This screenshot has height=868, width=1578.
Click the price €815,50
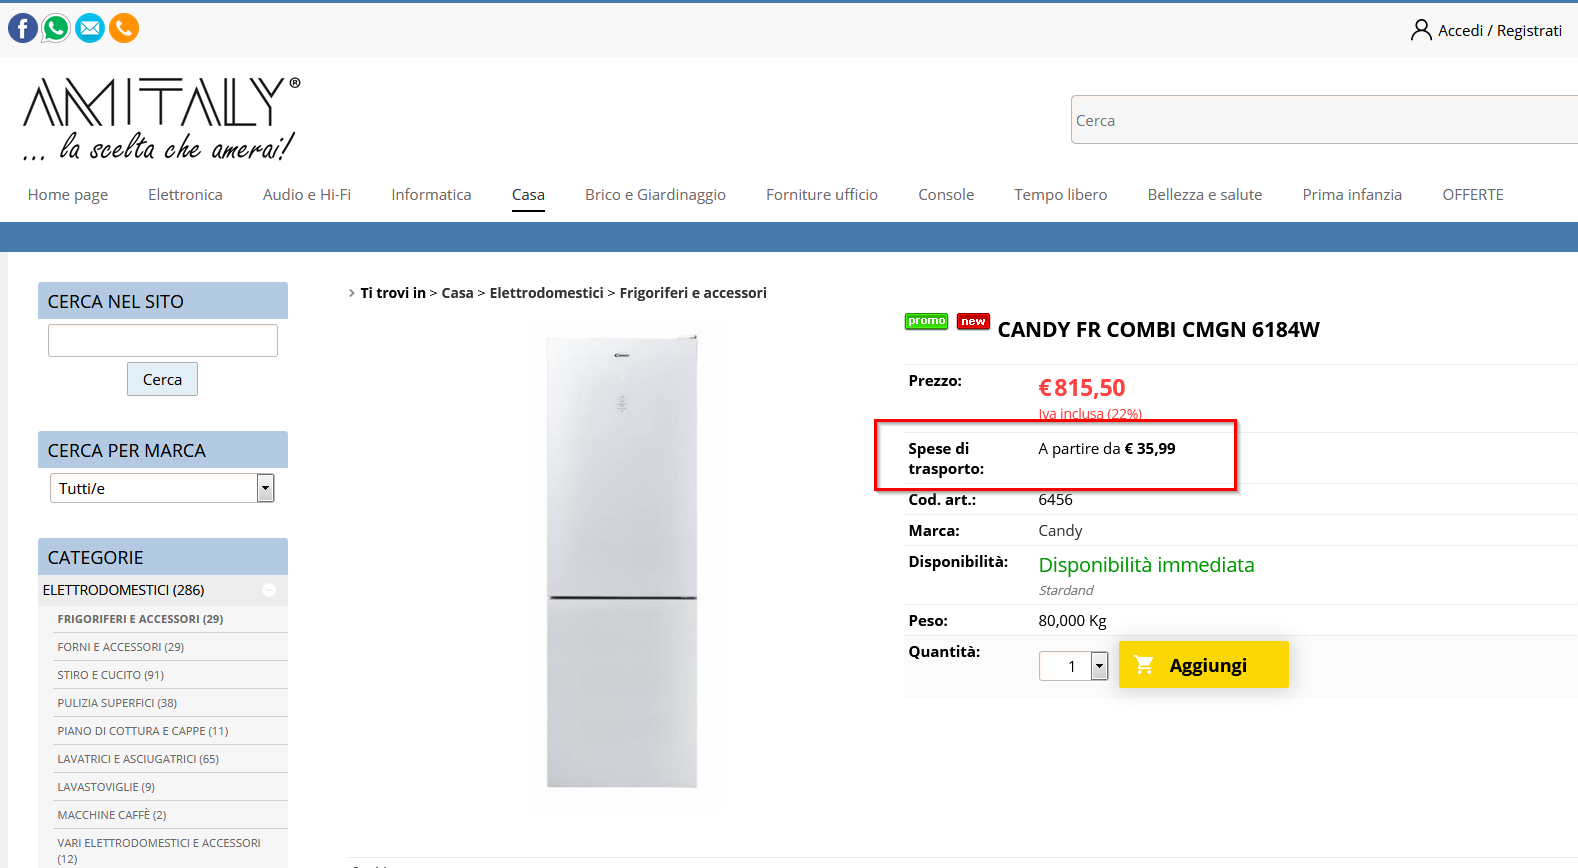point(1082,388)
